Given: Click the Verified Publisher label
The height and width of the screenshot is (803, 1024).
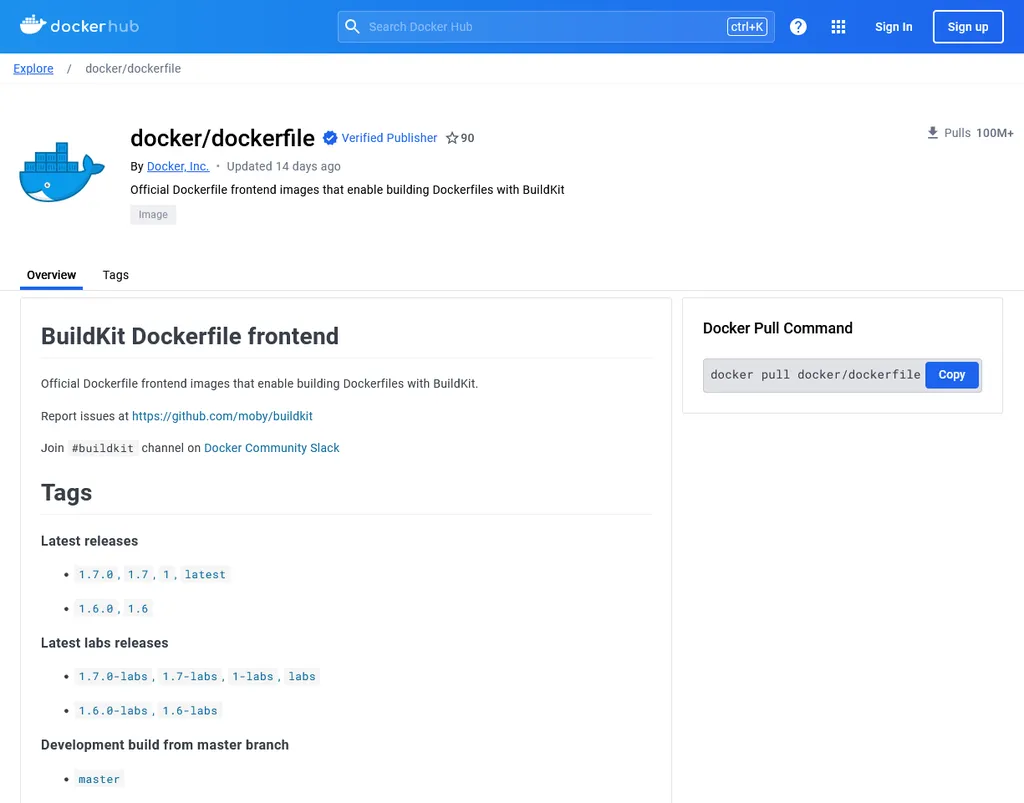Looking at the screenshot, I should coord(389,138).
